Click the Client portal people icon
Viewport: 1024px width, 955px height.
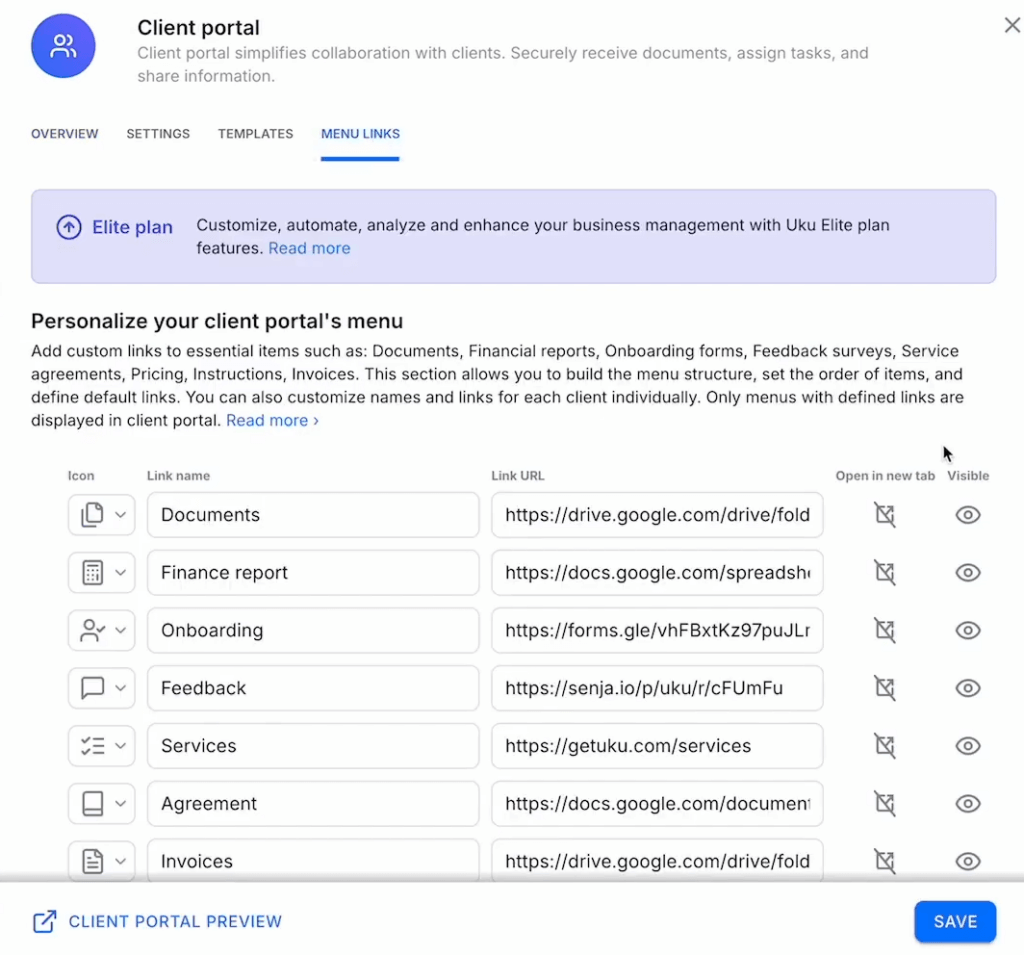63,45
